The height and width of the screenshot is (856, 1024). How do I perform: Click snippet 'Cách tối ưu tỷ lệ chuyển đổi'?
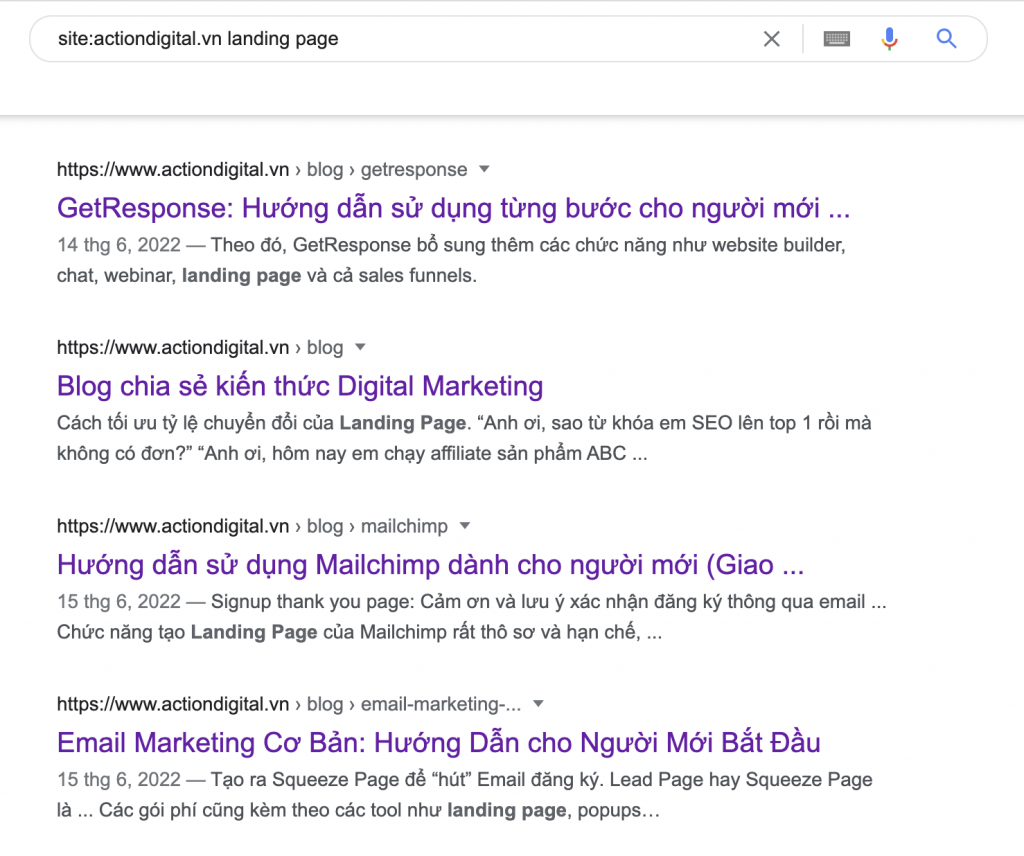[464, 438]
